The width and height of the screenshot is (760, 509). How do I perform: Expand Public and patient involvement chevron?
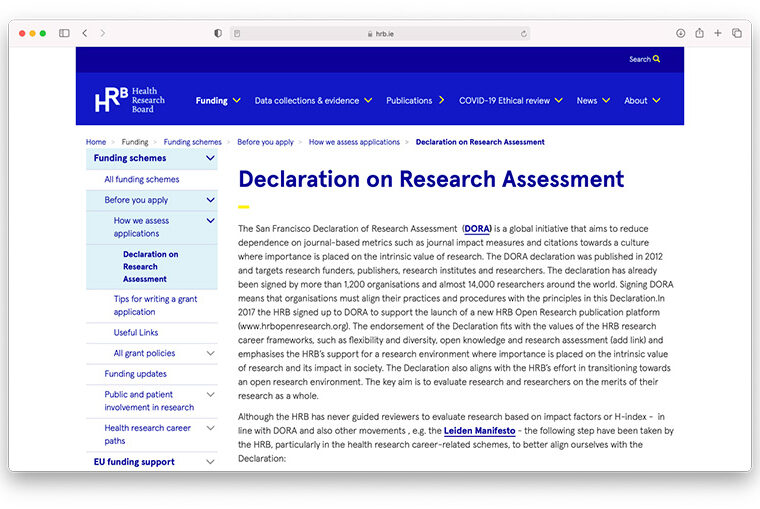(x=210, y=395)
